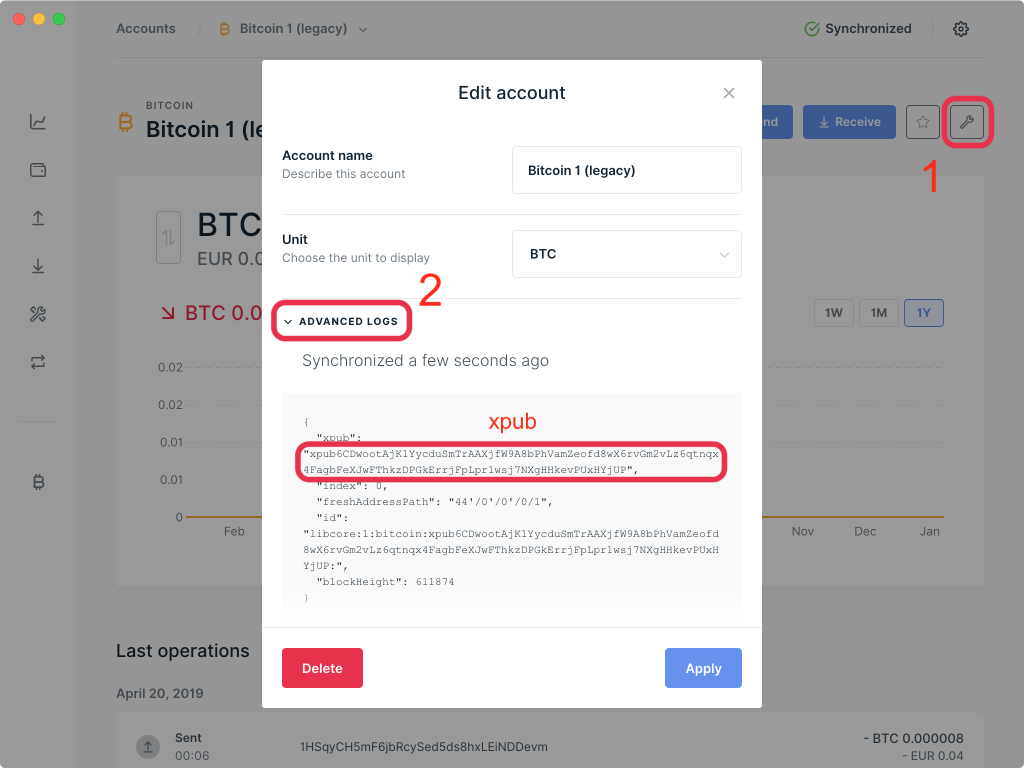
Task: Click the wrench edit account icon
Action: pyautogui.click(x=967, y=122)
